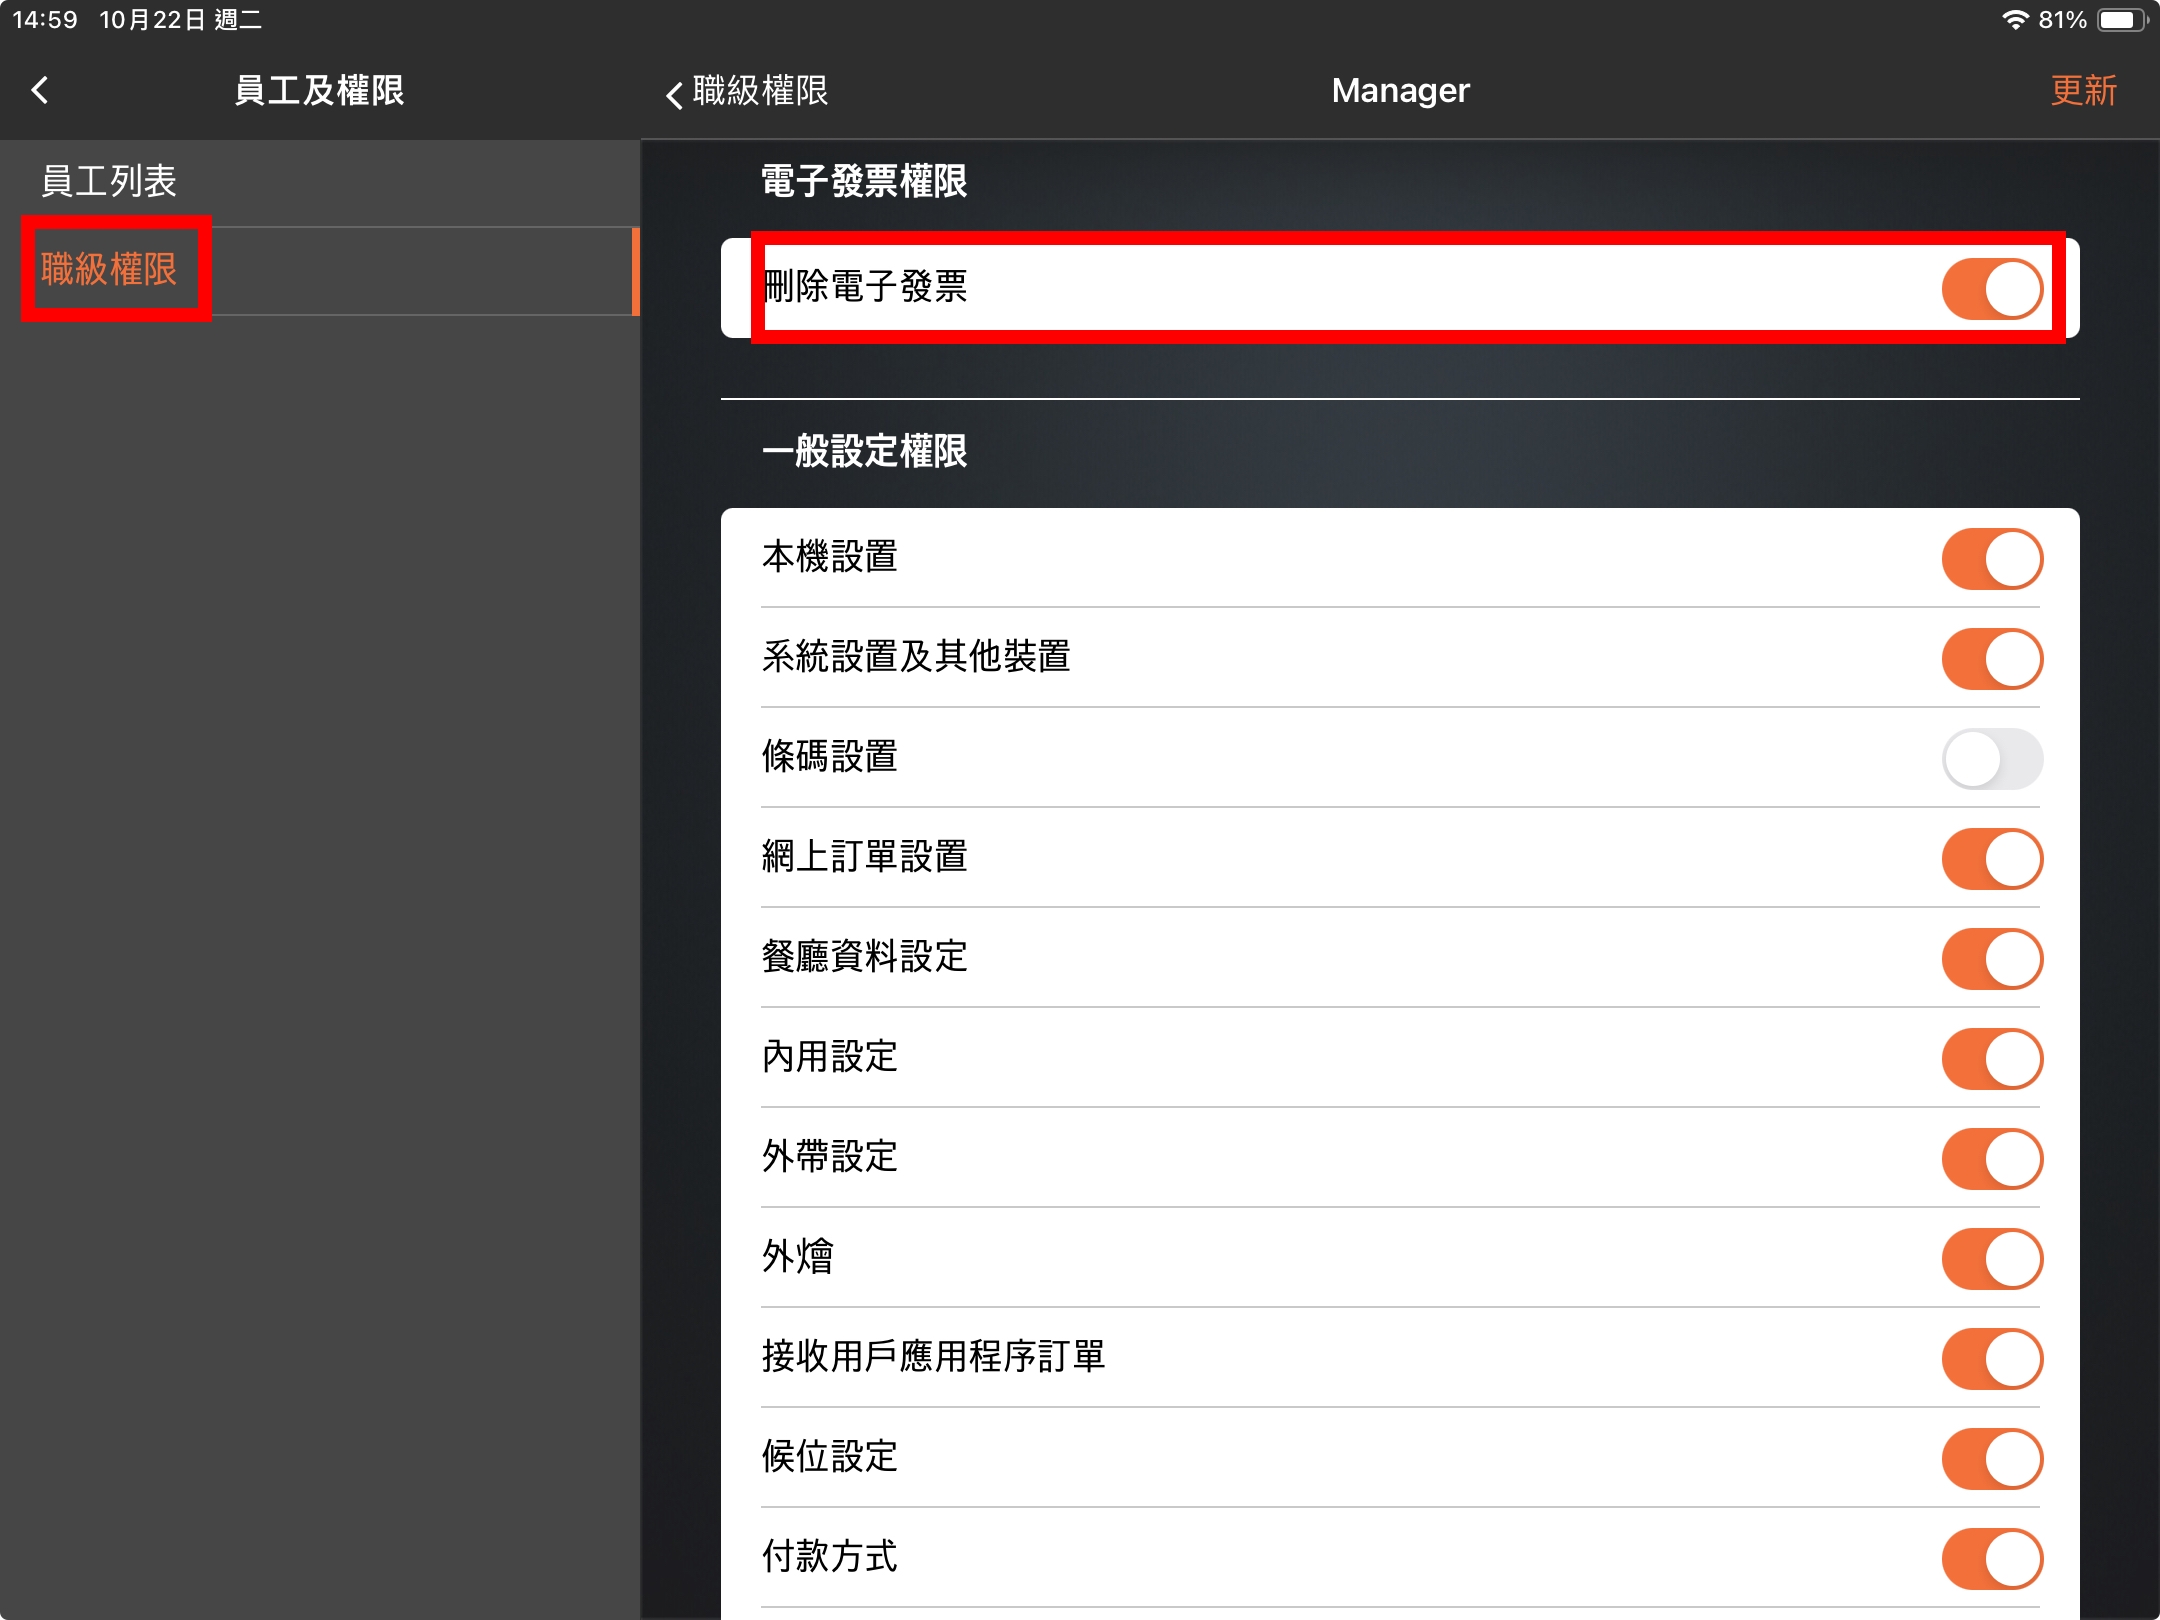Go back to 職級權限 list

[747, 91]
